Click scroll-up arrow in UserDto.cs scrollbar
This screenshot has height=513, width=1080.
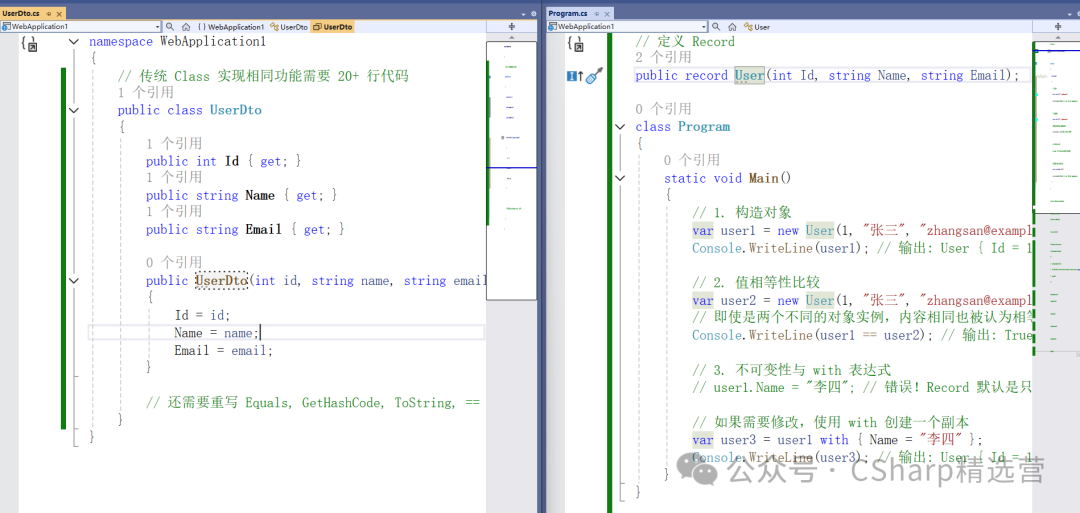(512, 36)
